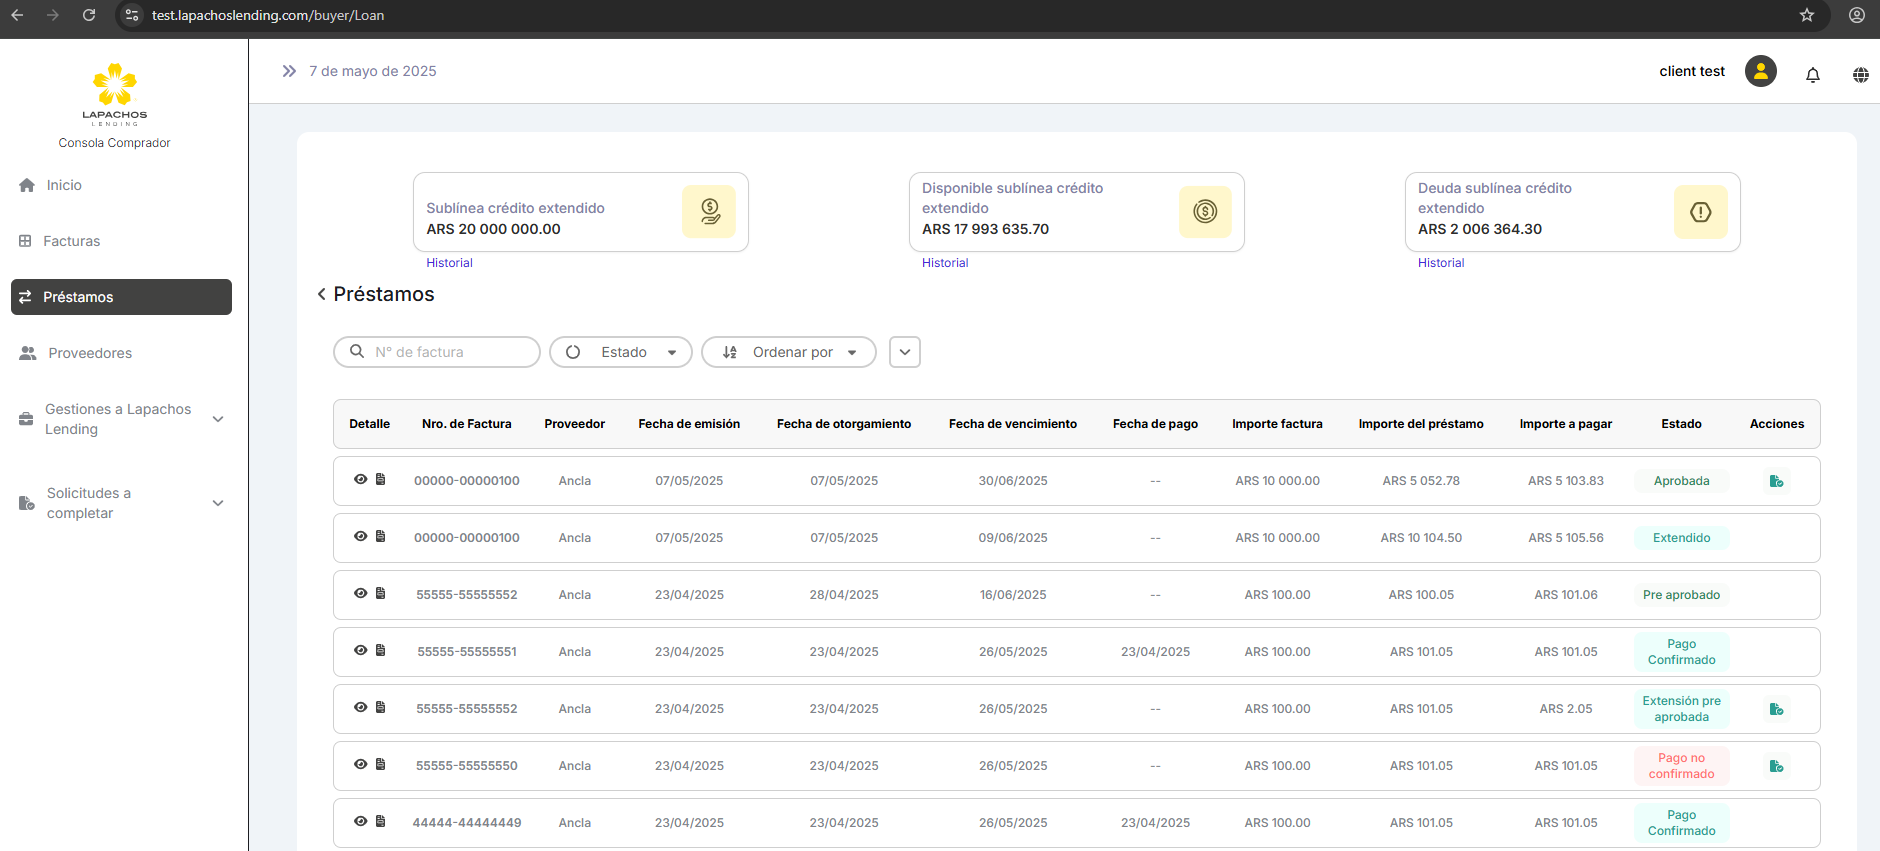The width and height of the screenshot is (1880, 851).
Task: Open the Ordenar por dropdown
Action: click(789, 352)
